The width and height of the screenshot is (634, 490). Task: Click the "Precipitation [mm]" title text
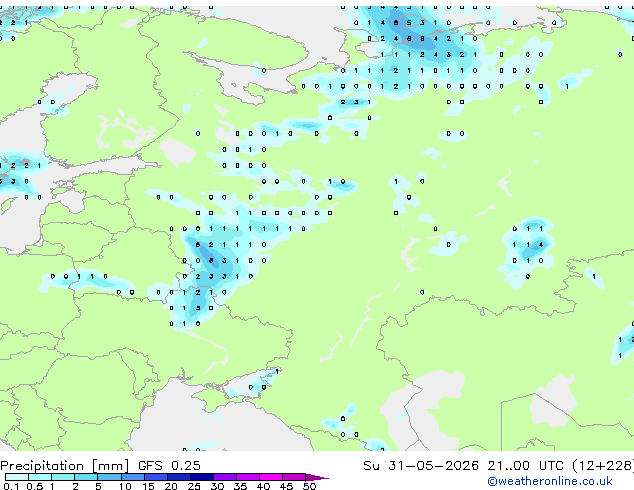[x=64, y=466]
